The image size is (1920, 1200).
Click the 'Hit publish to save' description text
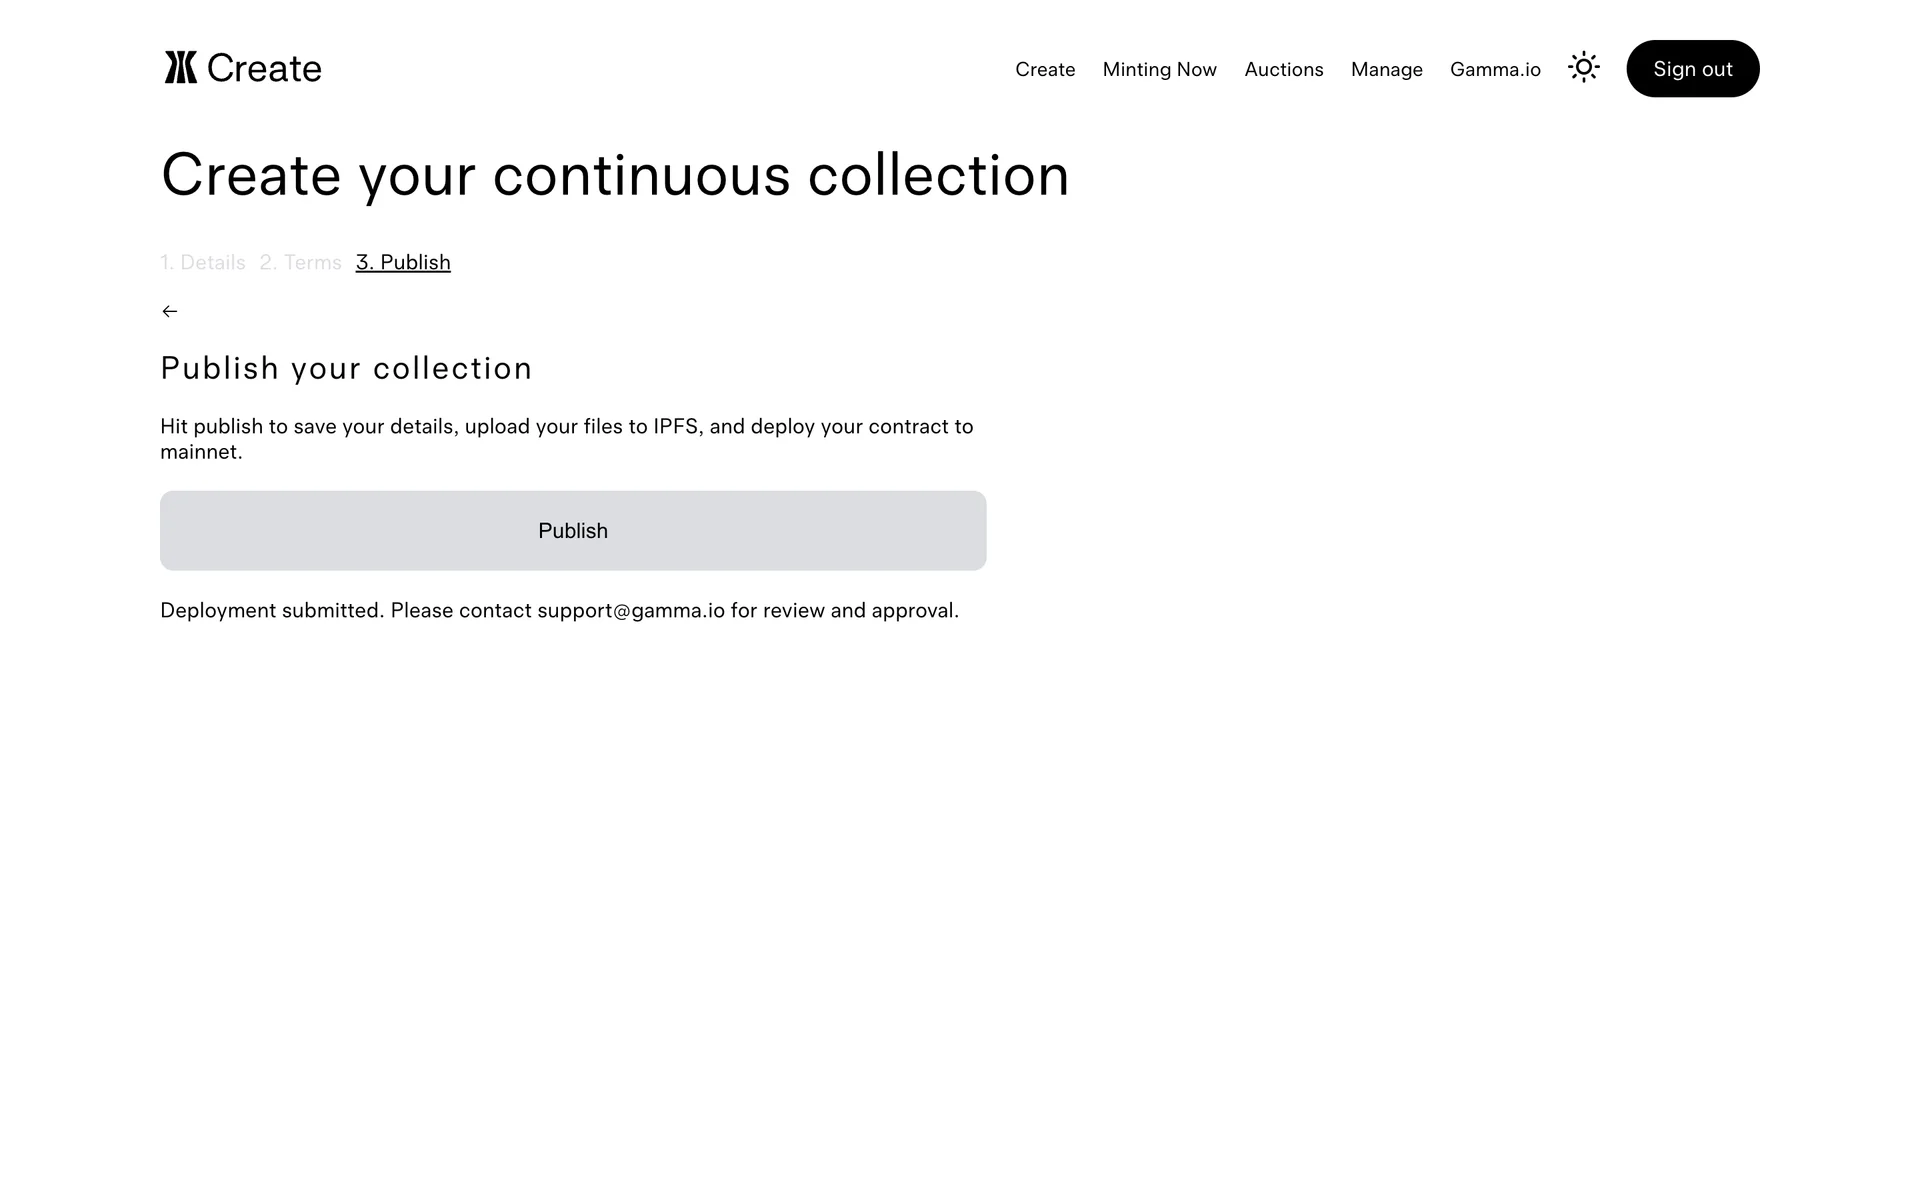(x=566, y=426)
